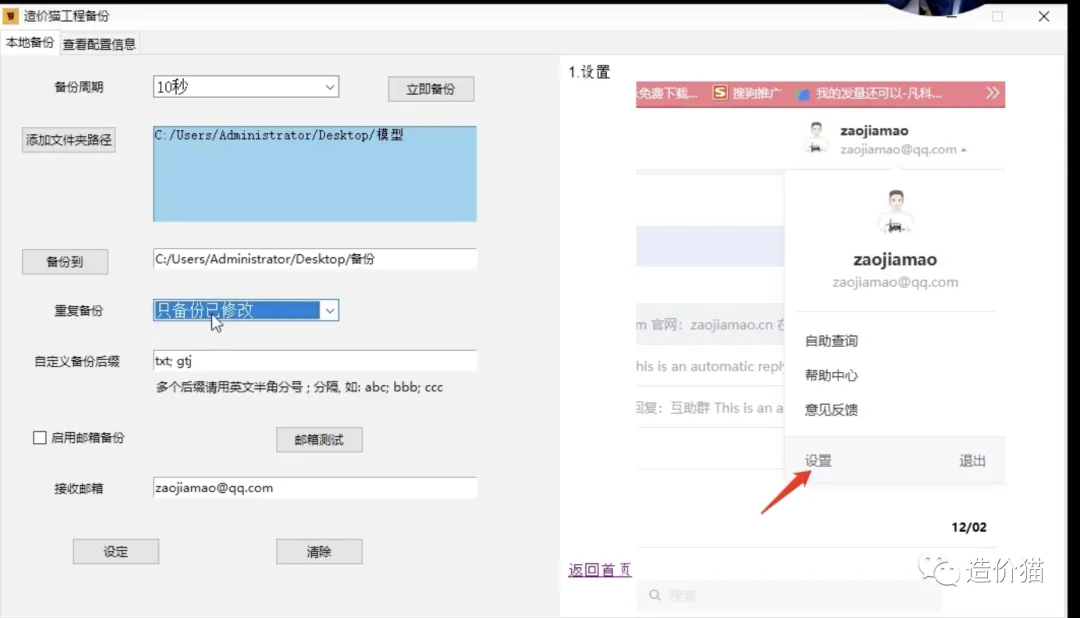
Task: Click the backup destination path field
Action: tap(314, 259)
